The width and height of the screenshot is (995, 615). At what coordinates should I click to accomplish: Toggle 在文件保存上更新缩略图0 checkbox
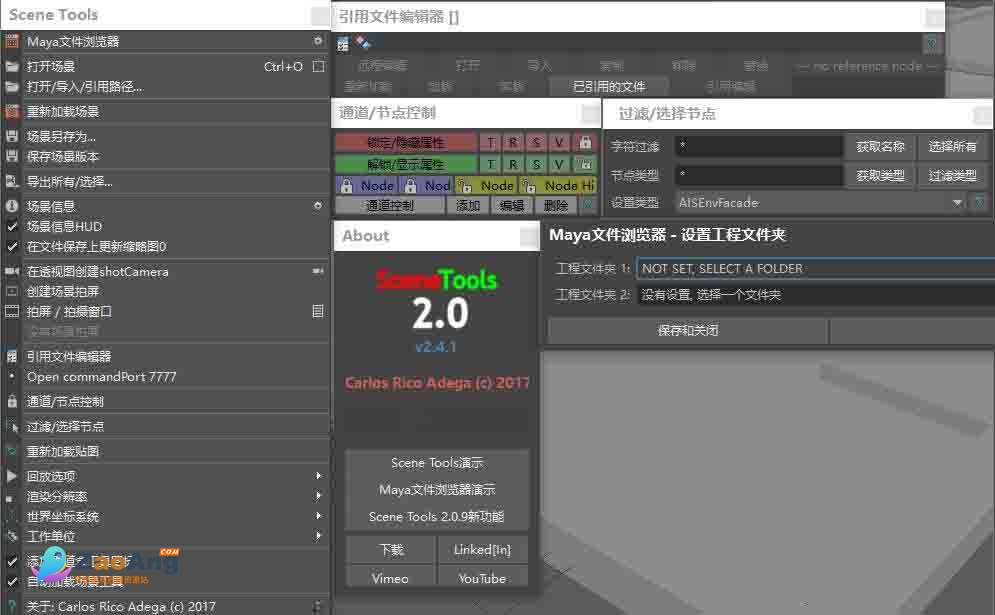12,246
